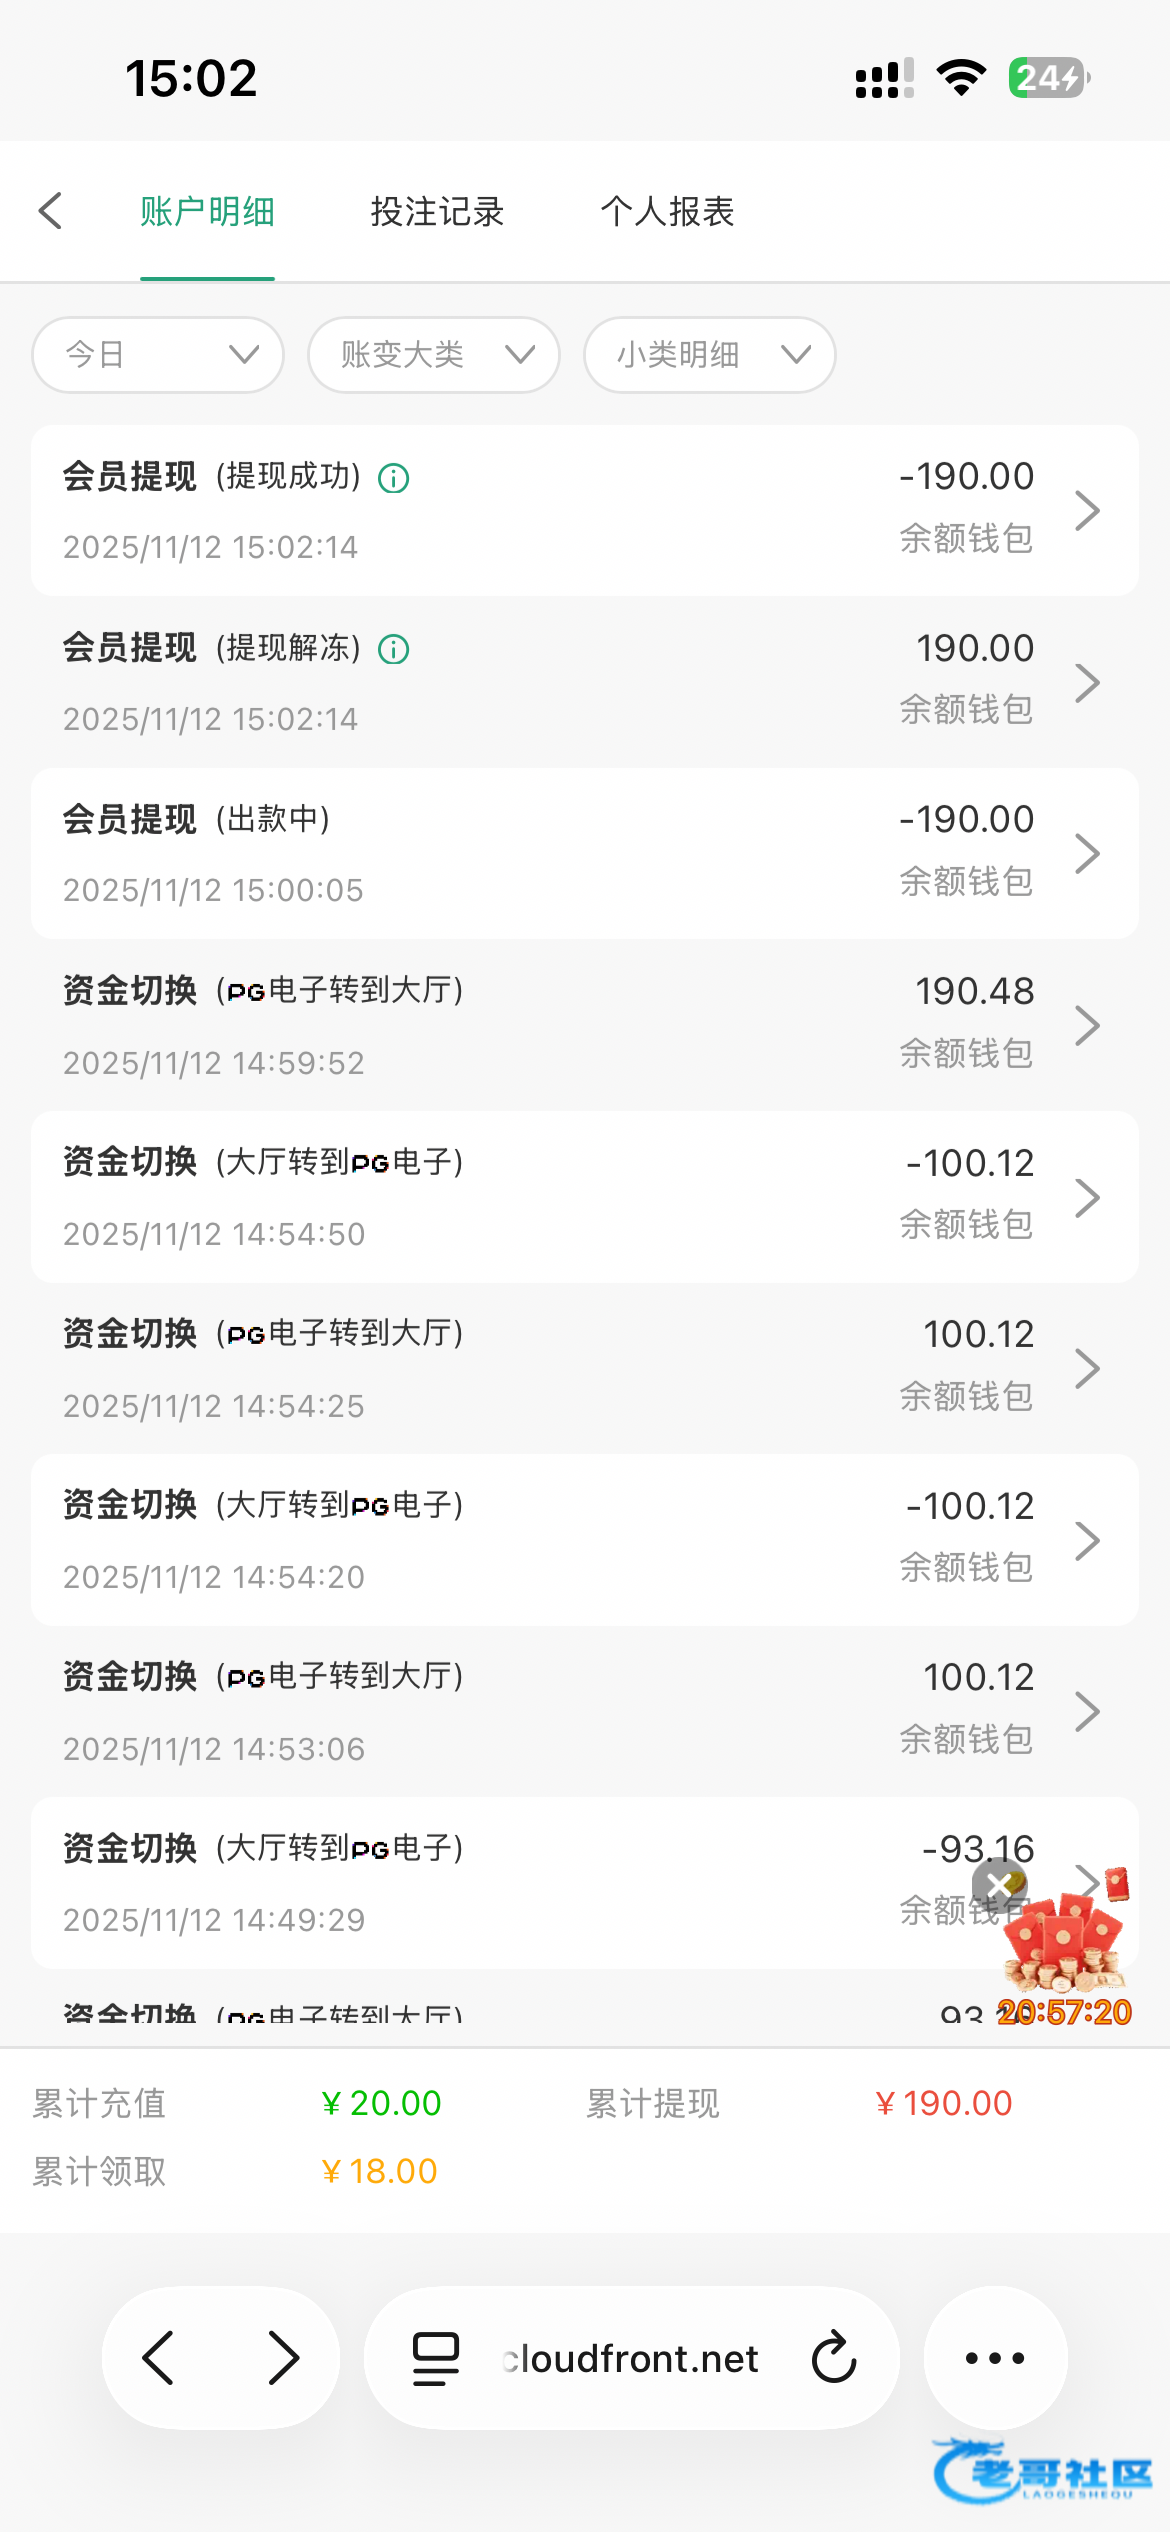Go to the previous browser page
1170x2532 pixels.
(159, 2358)
